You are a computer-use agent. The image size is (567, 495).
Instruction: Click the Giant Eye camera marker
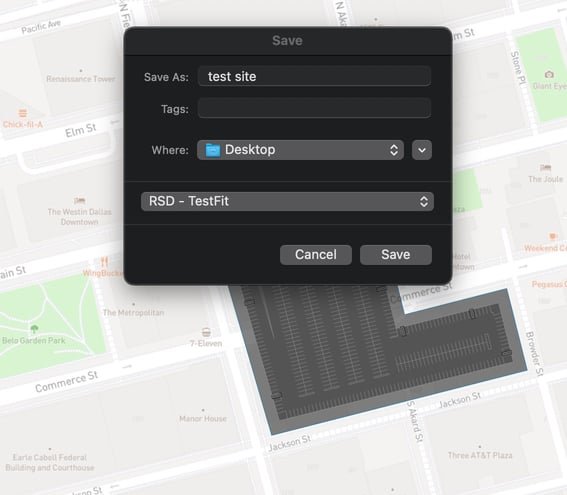pos(549,74)
